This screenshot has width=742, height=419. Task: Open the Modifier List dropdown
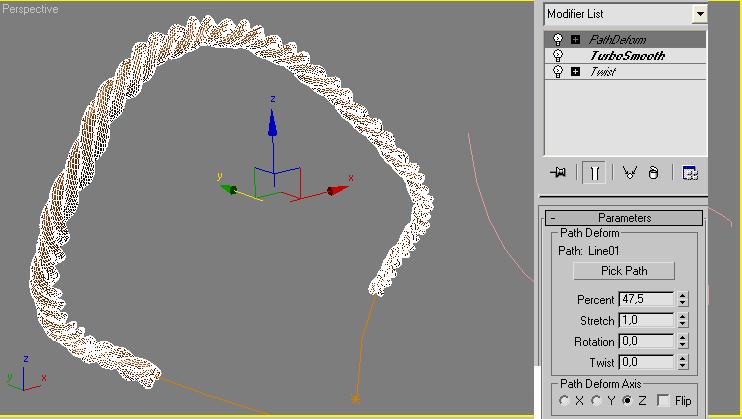699,14
